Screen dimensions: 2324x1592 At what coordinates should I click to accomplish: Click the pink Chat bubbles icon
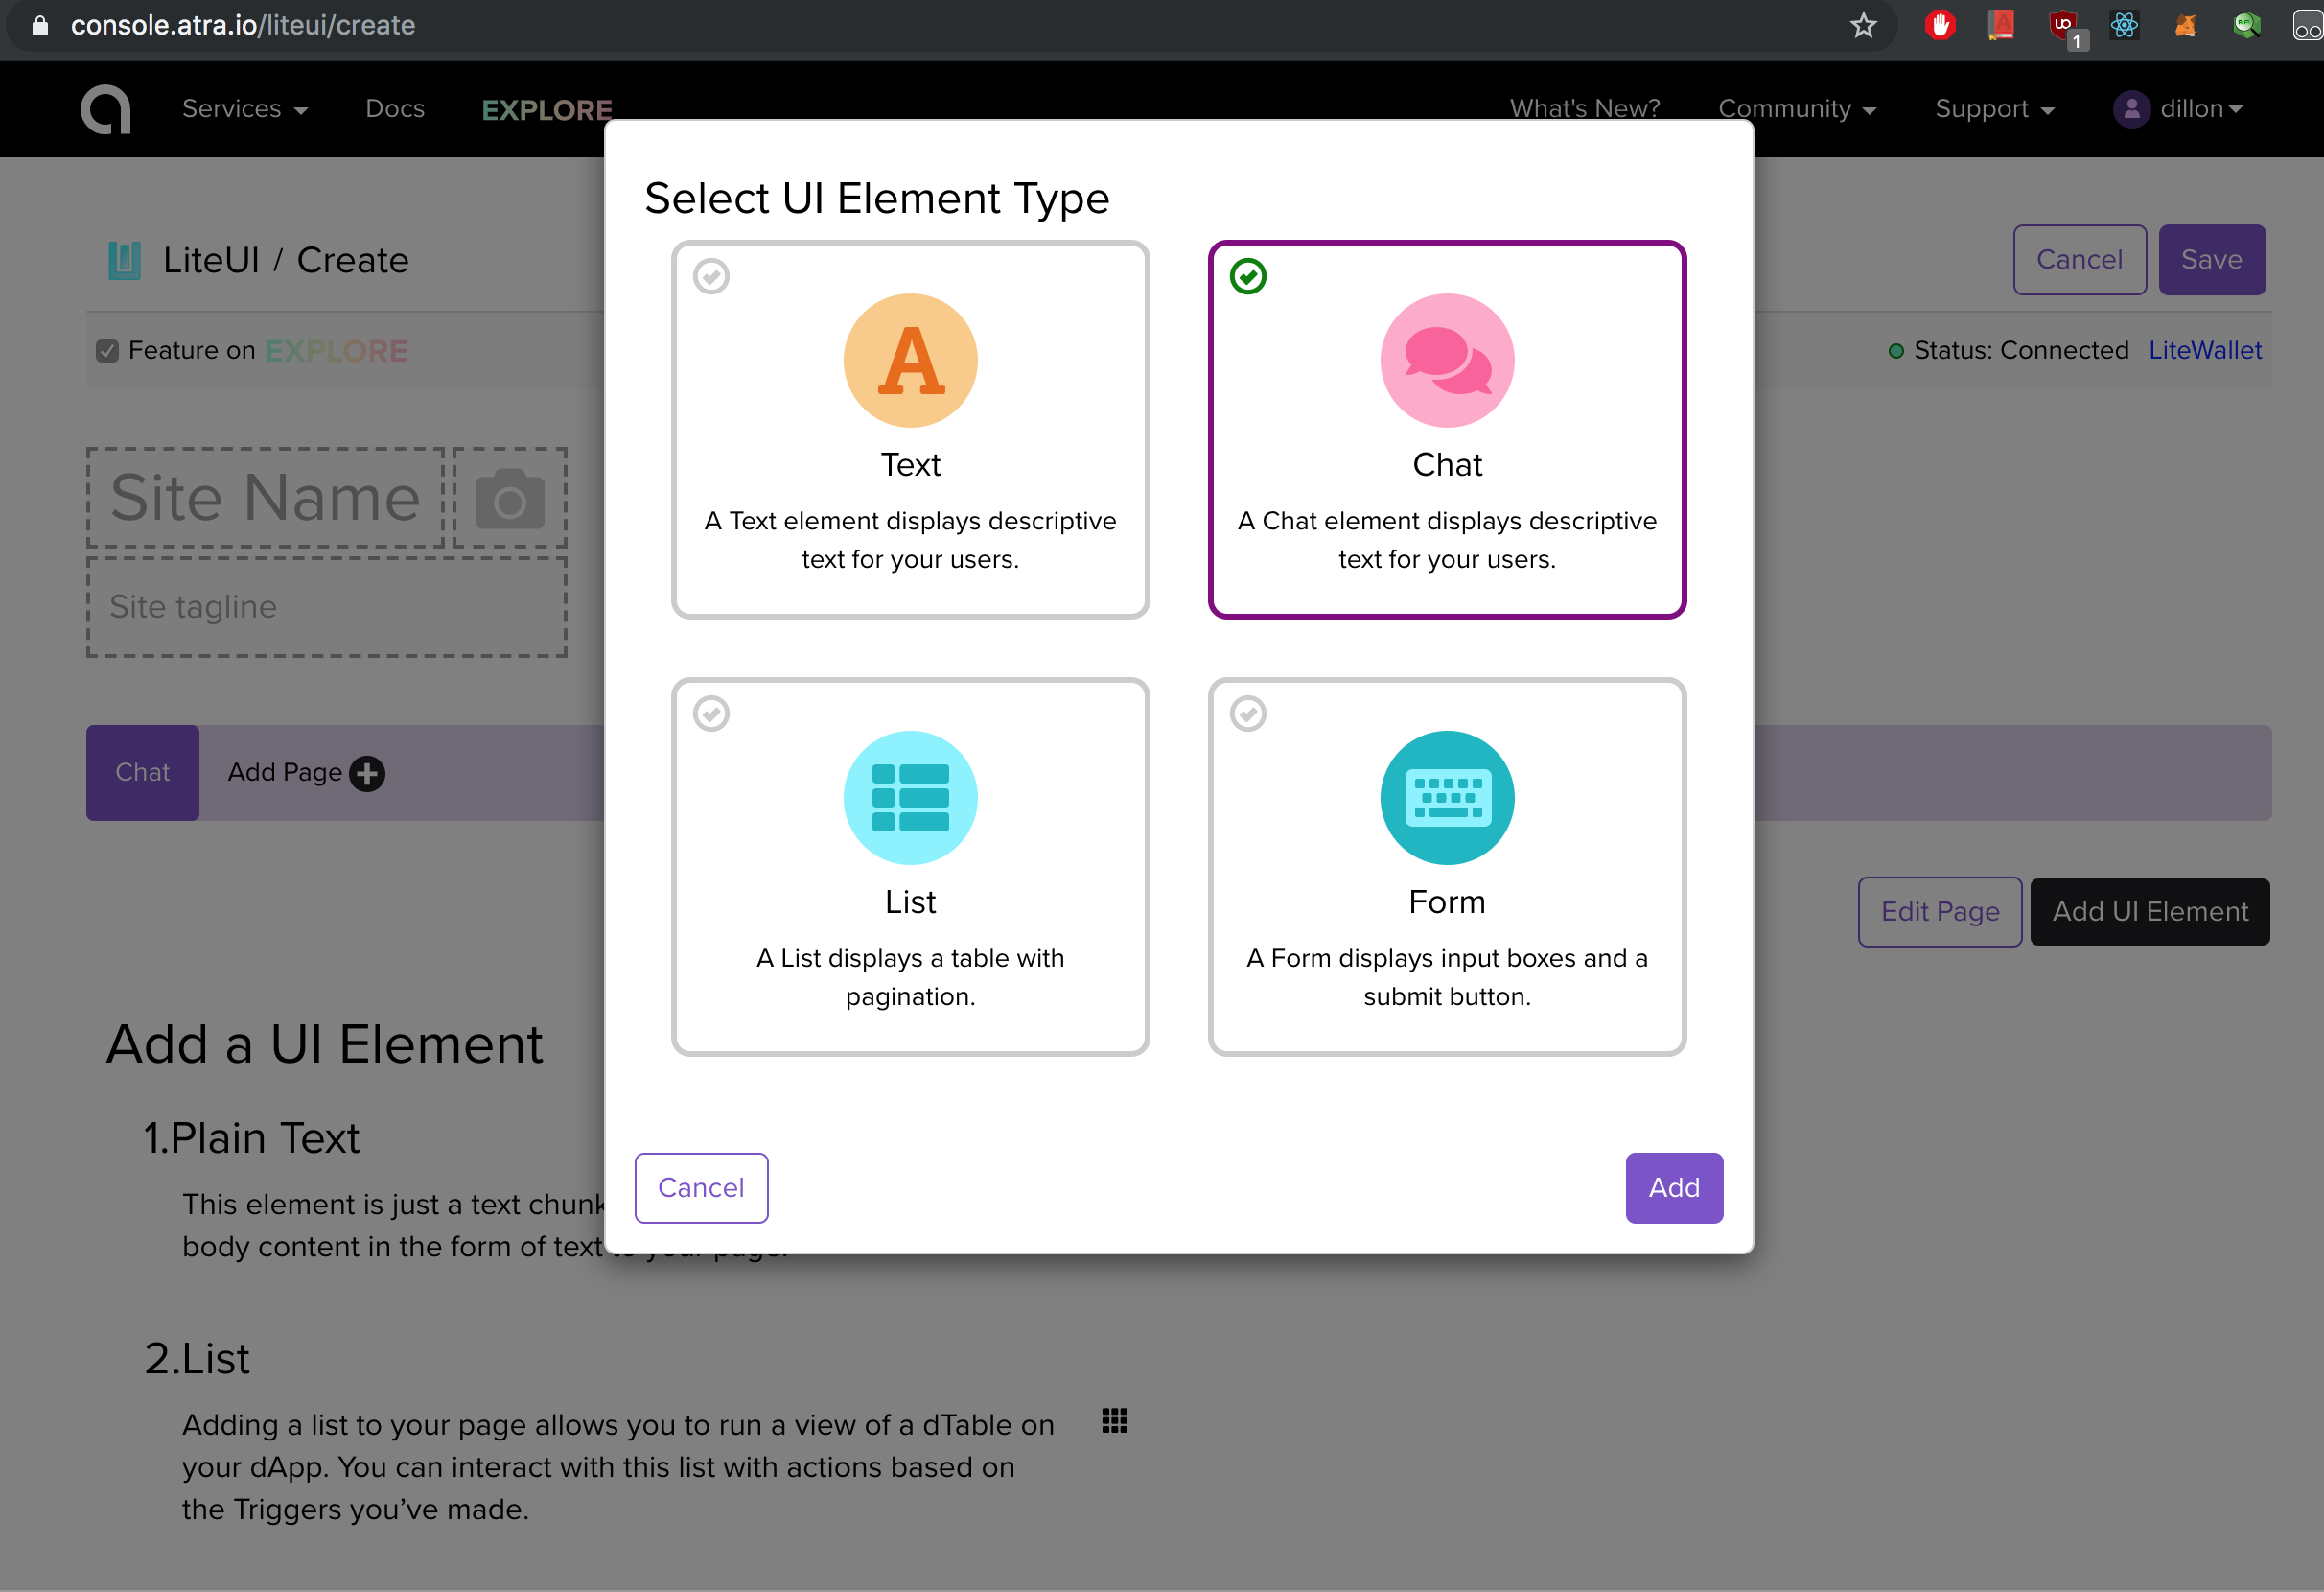pyautogui.click(x=1446, y=360)
